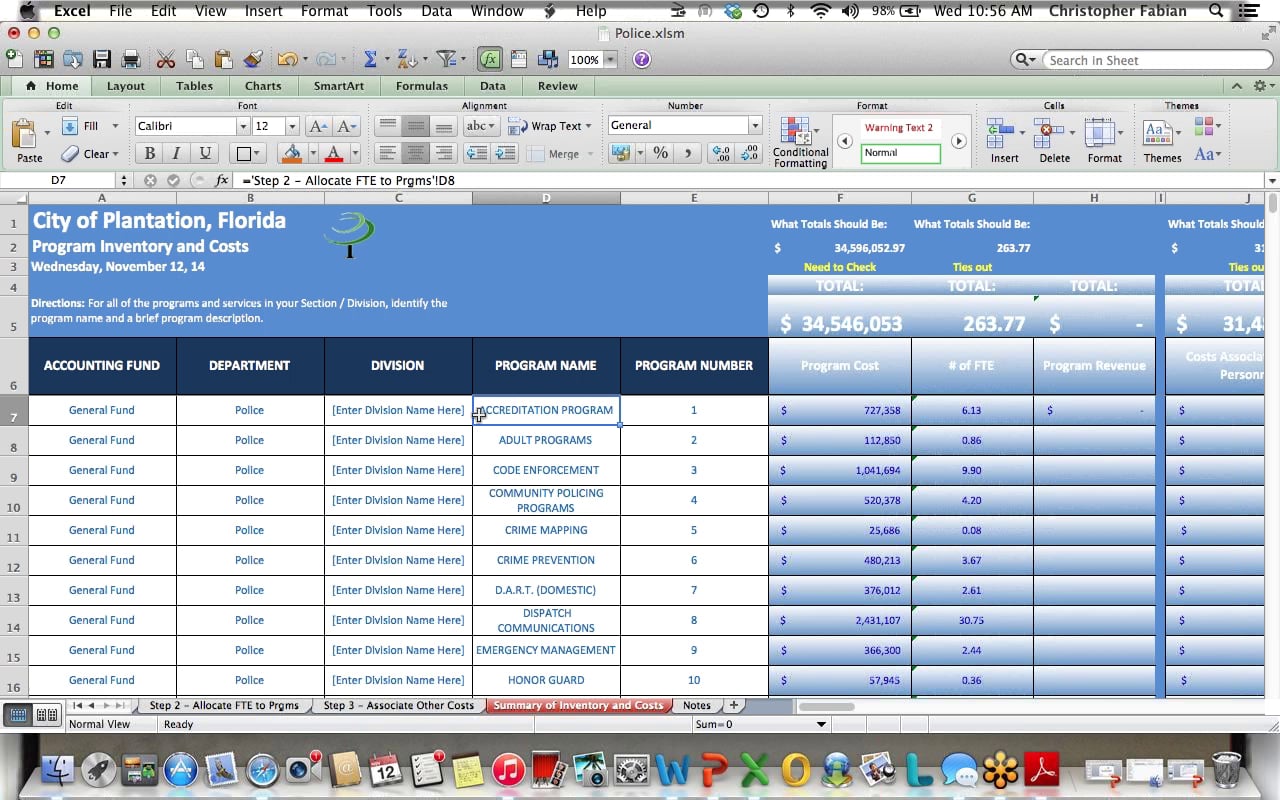This screenshot has width=1280, height=800.
Task: Switch to the Formulas ribbon tab
Action: click(x=421, y=86)
